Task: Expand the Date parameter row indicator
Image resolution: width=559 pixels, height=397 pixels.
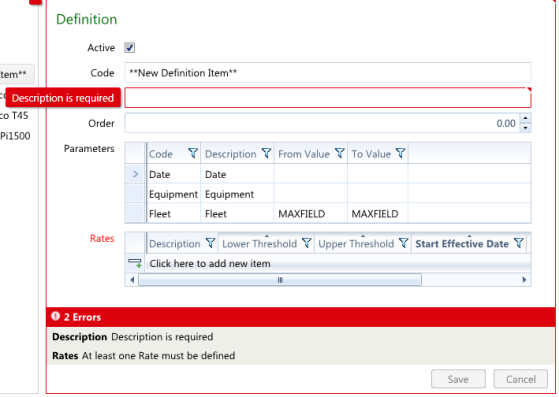Action: point(135,174)
